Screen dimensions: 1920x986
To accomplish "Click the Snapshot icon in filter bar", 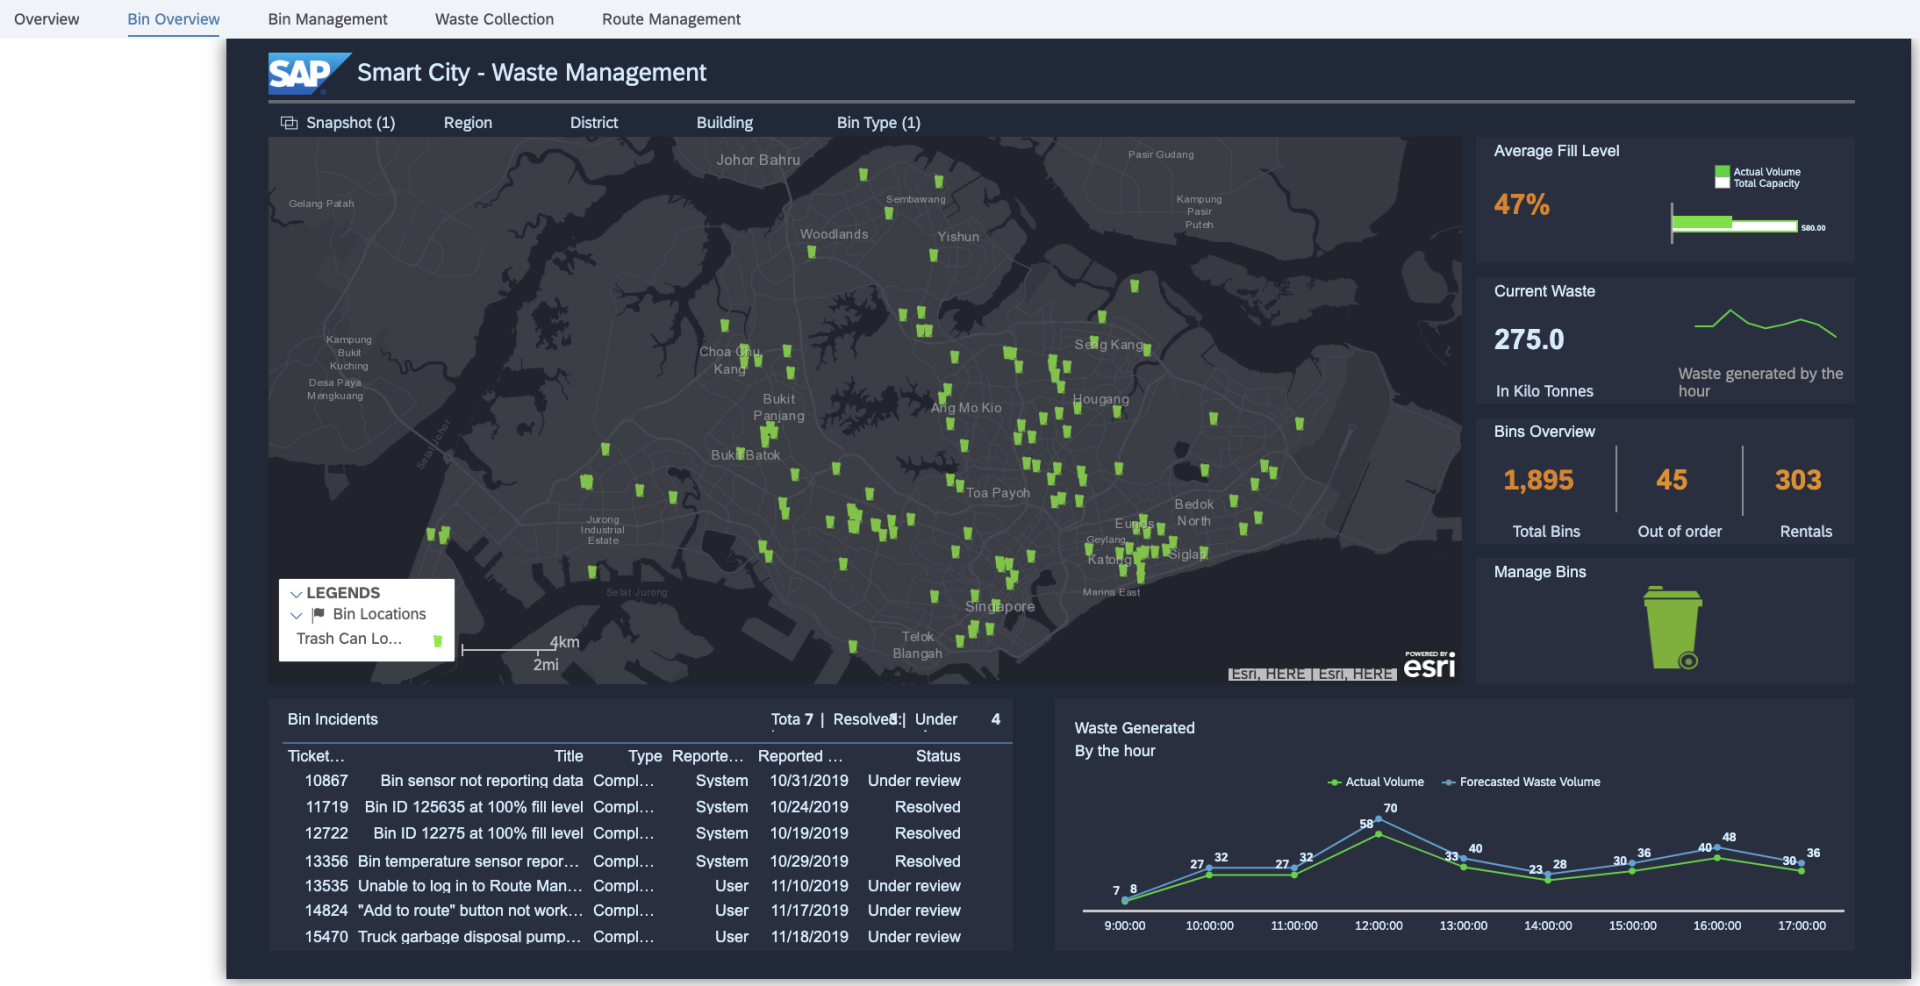I will (x=289, y=123).
